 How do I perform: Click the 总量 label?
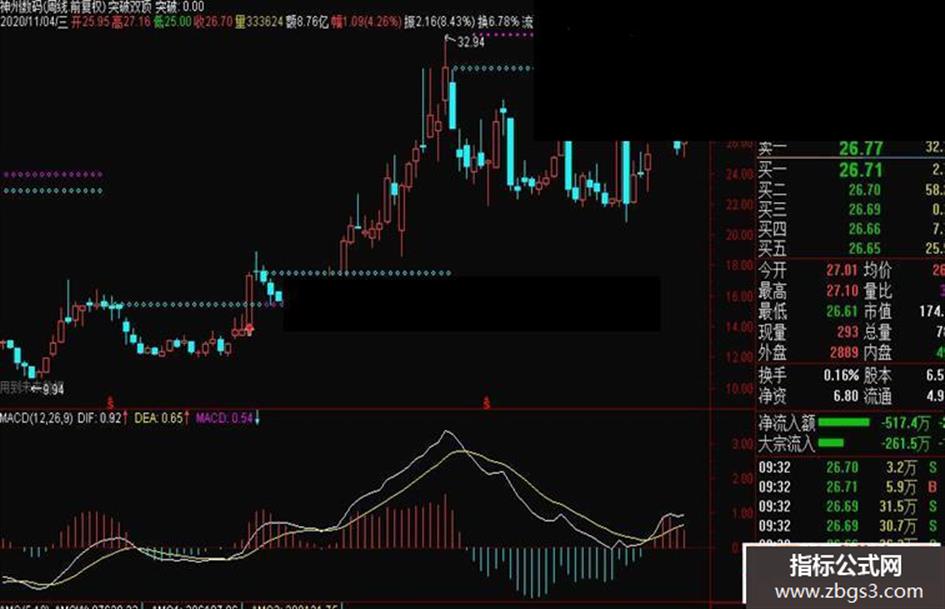coord(878,332)
